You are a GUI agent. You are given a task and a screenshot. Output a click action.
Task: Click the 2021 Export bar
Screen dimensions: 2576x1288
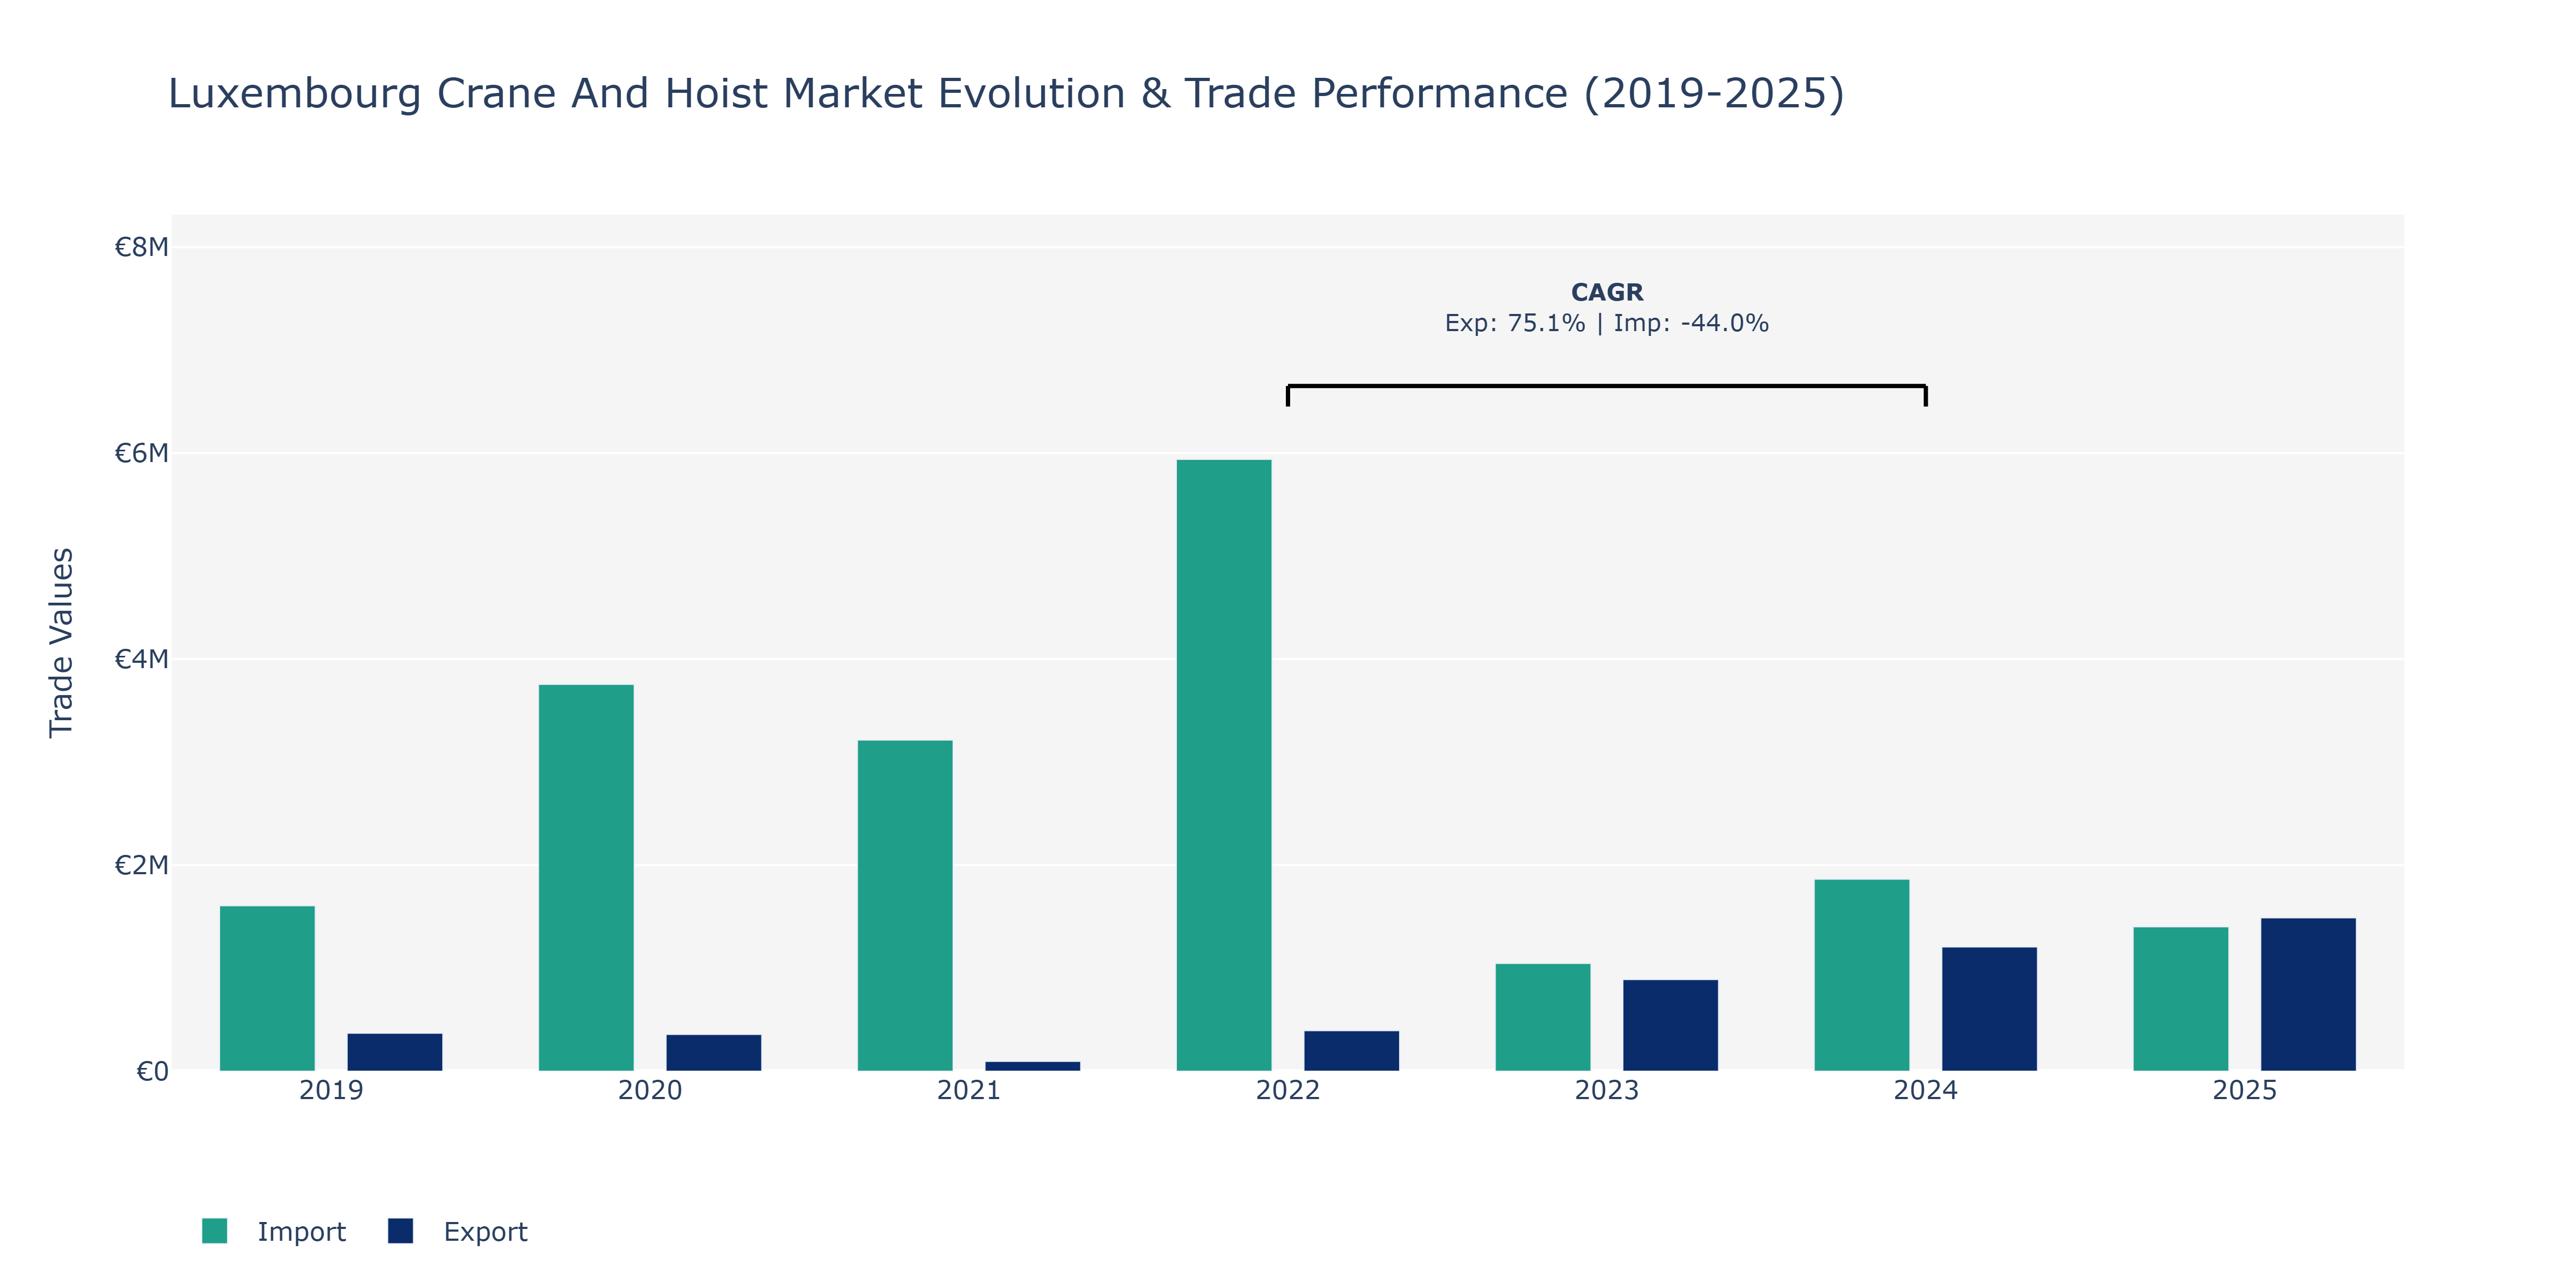1033,1066
